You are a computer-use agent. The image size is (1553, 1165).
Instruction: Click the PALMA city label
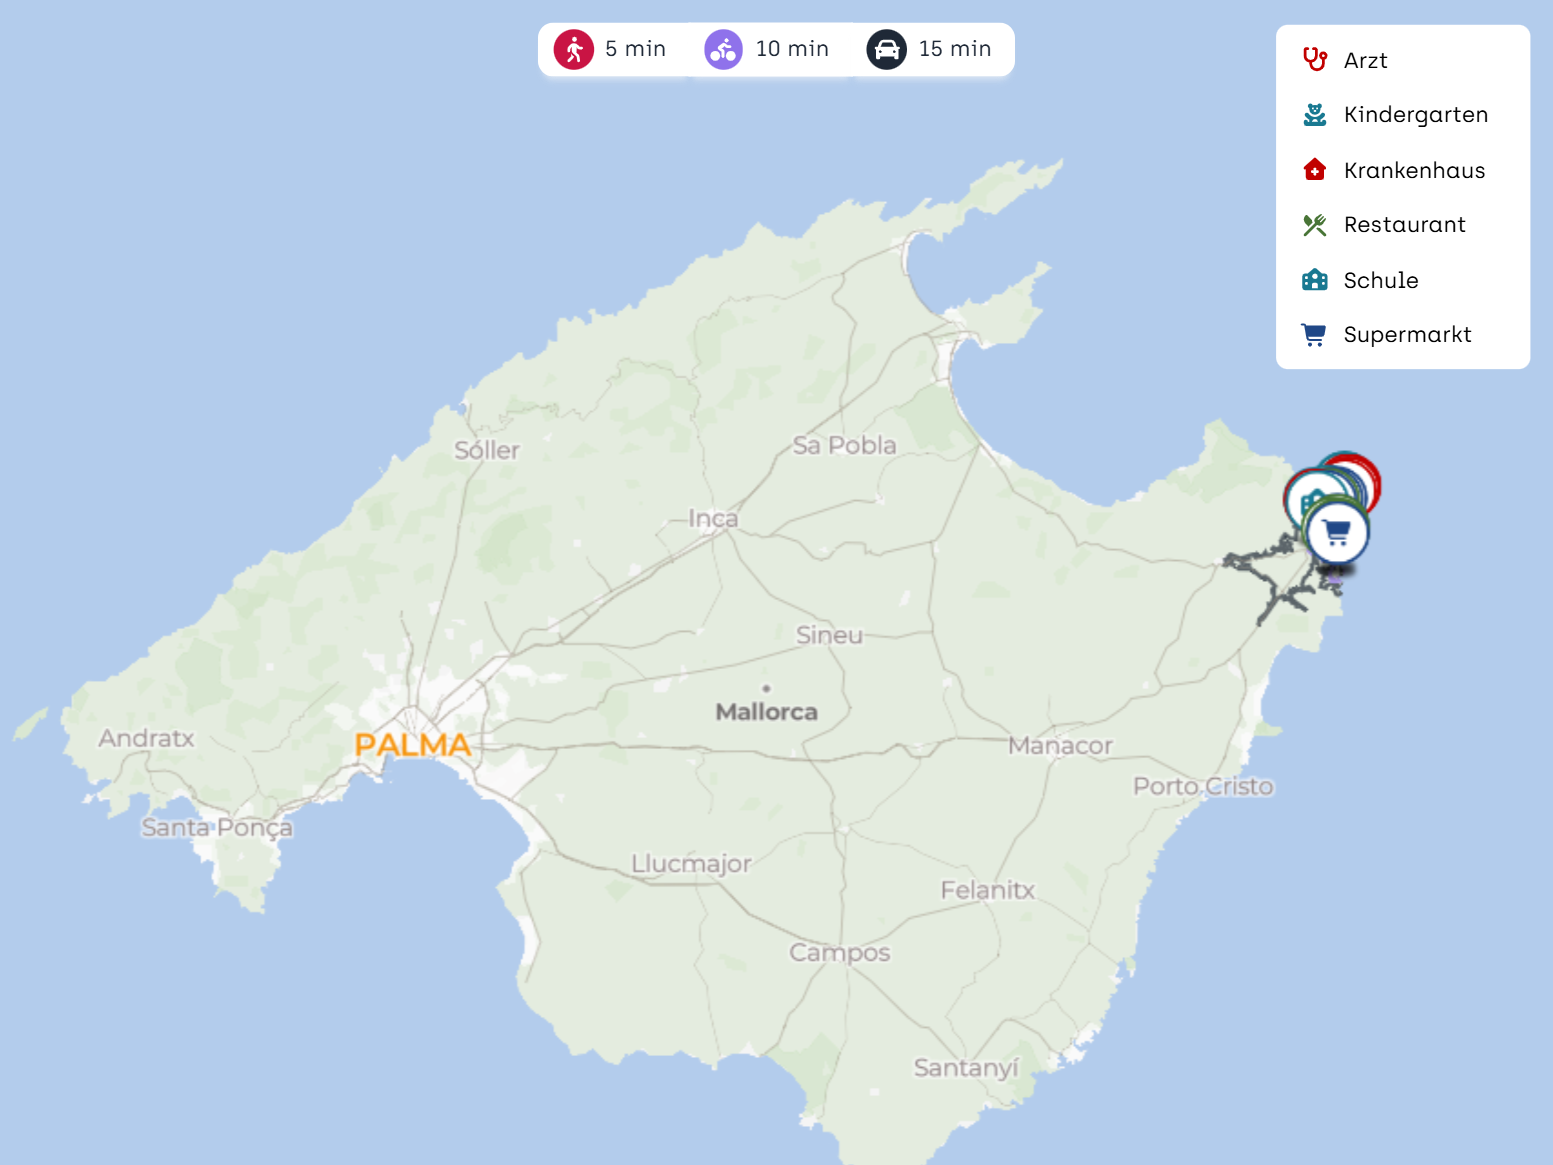[x=412, y=745]
